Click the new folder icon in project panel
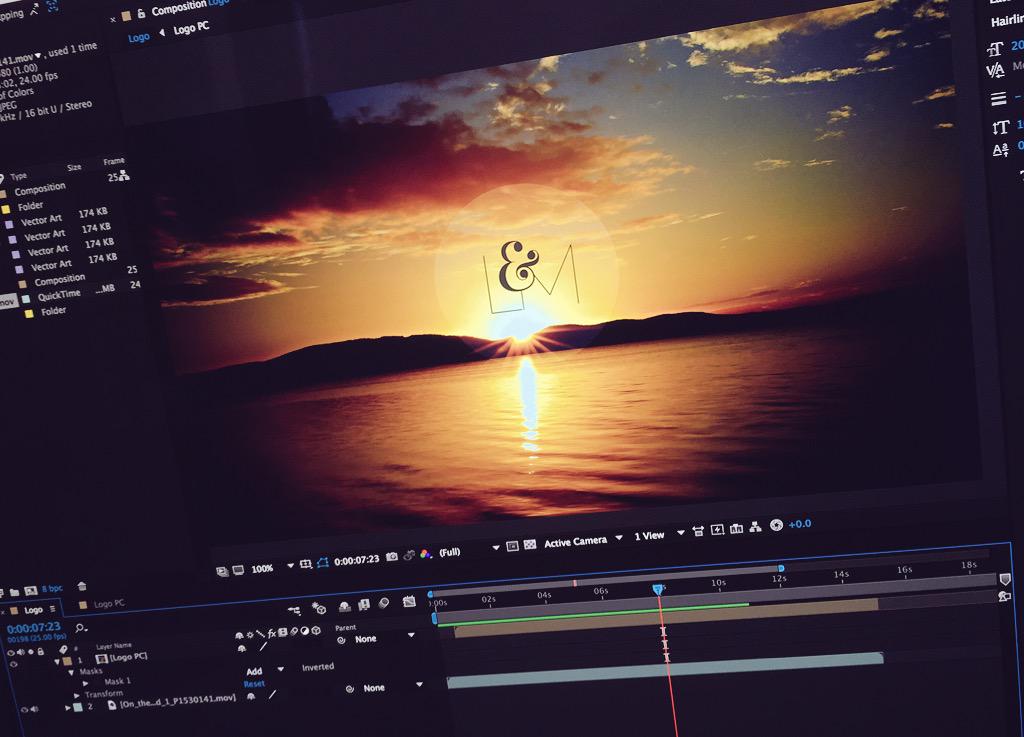 click(x=14, y=592)
